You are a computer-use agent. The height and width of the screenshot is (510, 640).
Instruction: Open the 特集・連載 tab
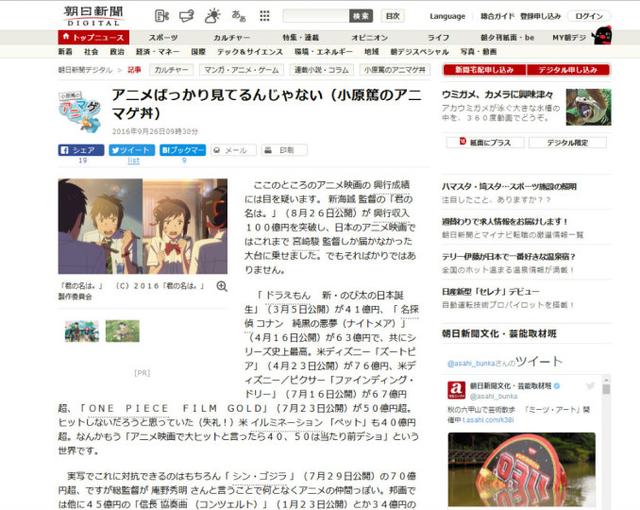300,38
